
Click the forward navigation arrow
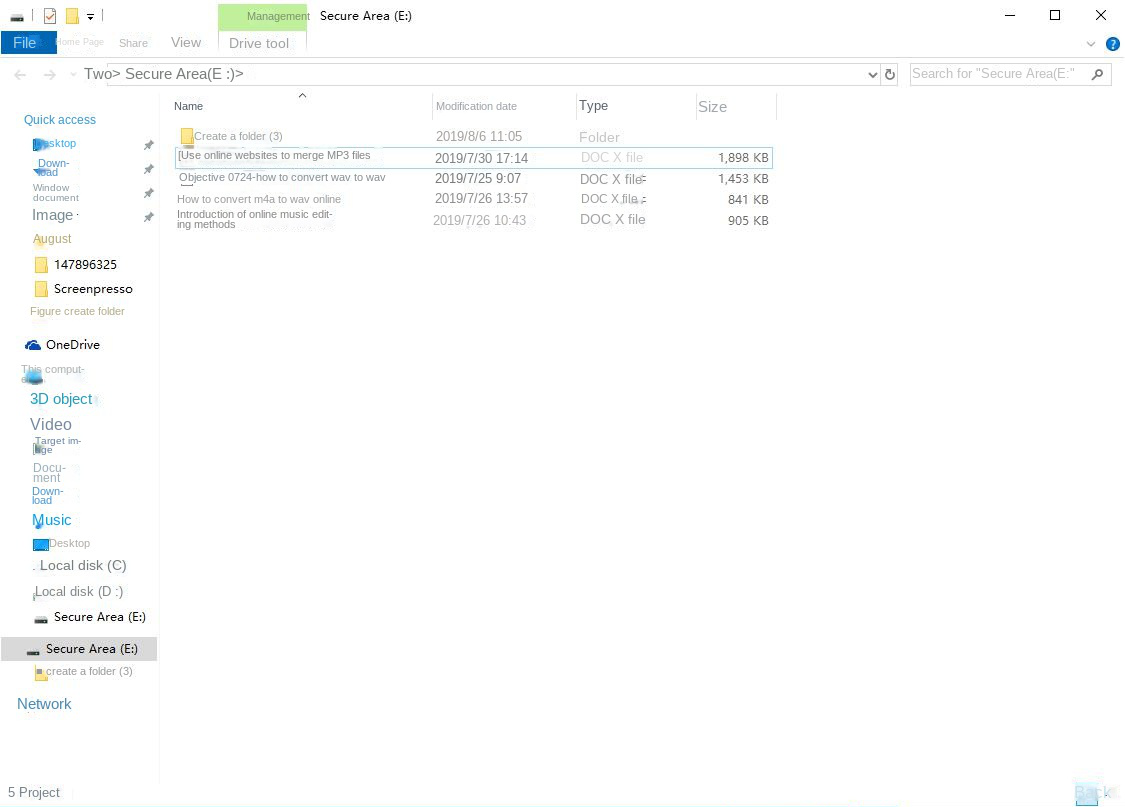click(49, 75)
